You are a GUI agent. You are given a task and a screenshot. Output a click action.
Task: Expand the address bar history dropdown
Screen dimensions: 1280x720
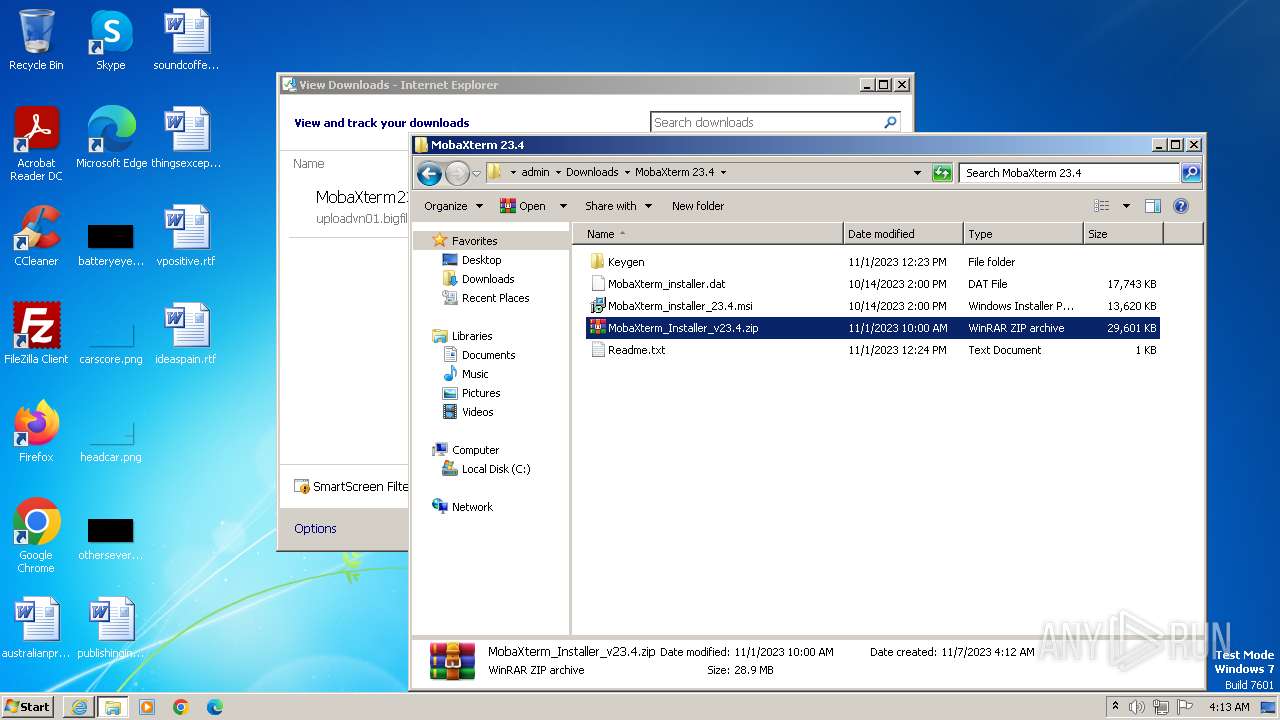click(917, 173)
